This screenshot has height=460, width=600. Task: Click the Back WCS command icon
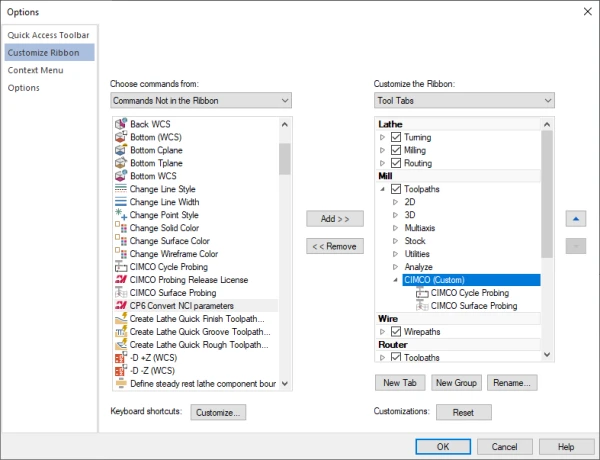click(x=120, y=124)
